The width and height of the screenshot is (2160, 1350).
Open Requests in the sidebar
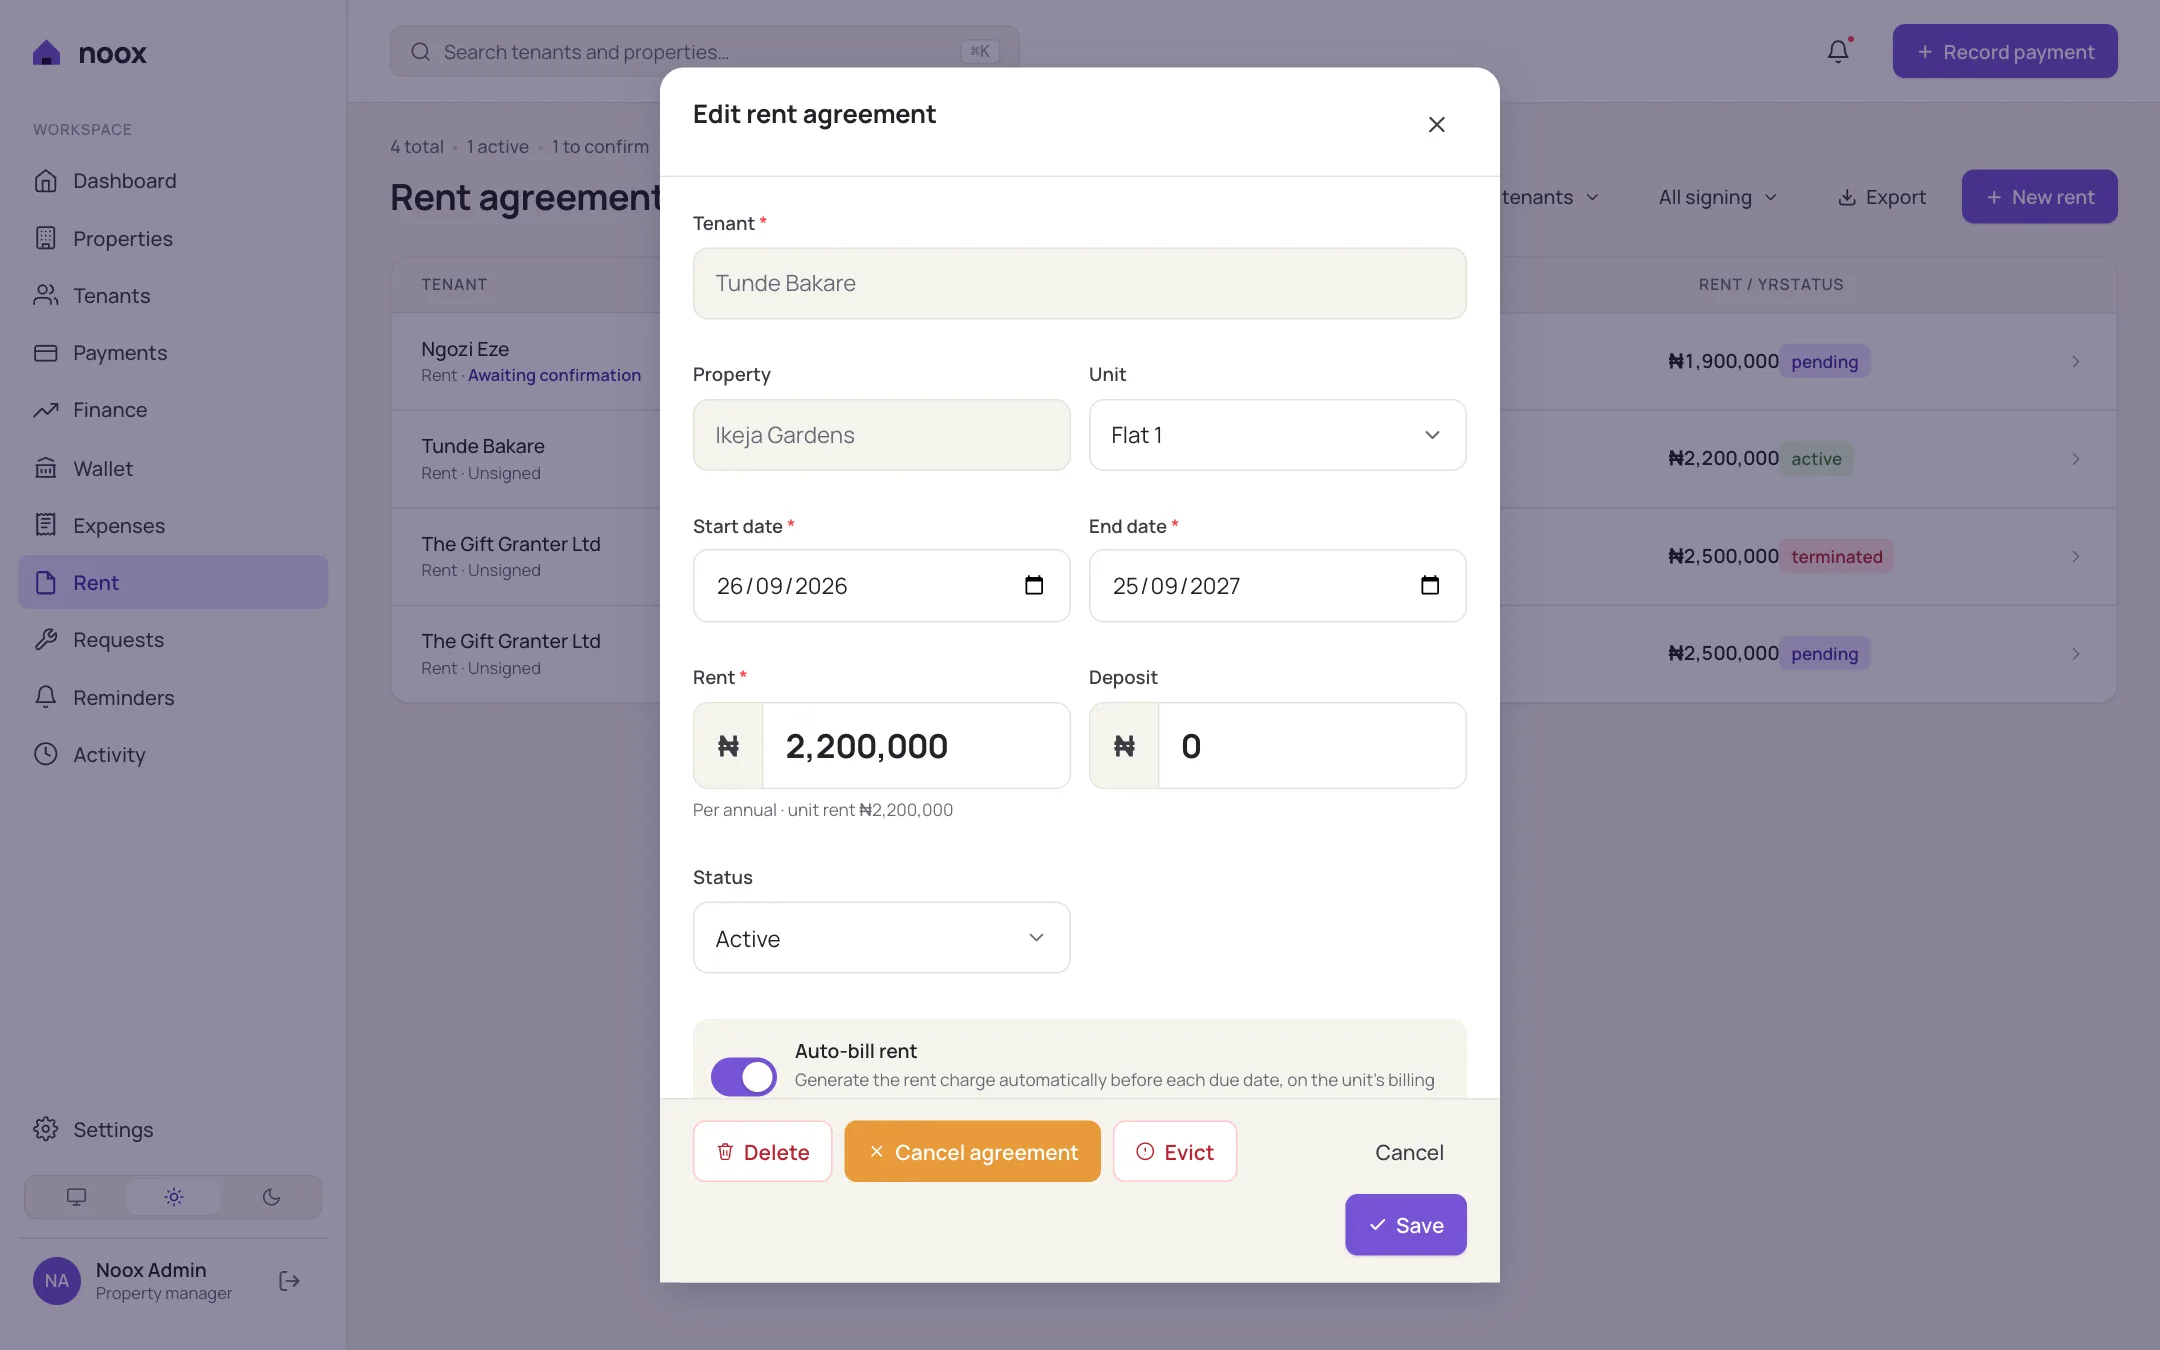point(173,640)
